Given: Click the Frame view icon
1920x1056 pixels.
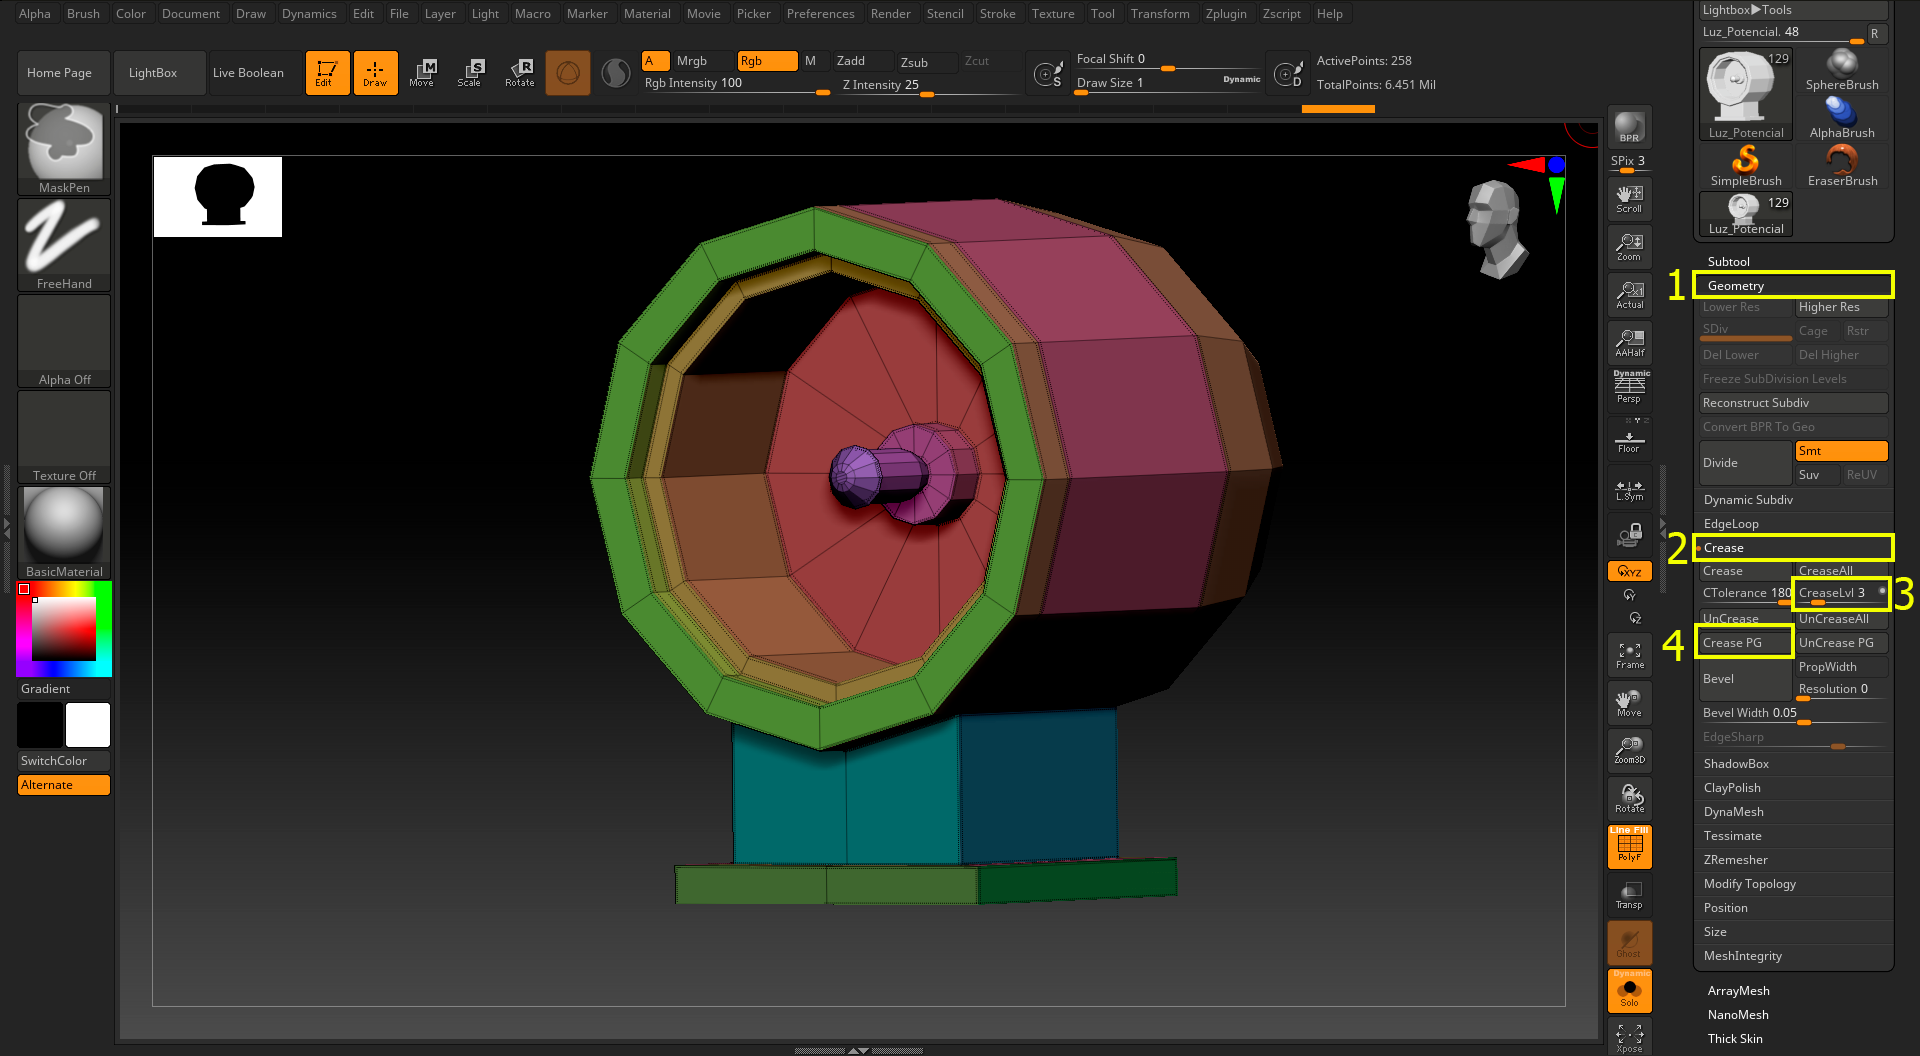Looking at the screenshot, I should point(1629,655).
